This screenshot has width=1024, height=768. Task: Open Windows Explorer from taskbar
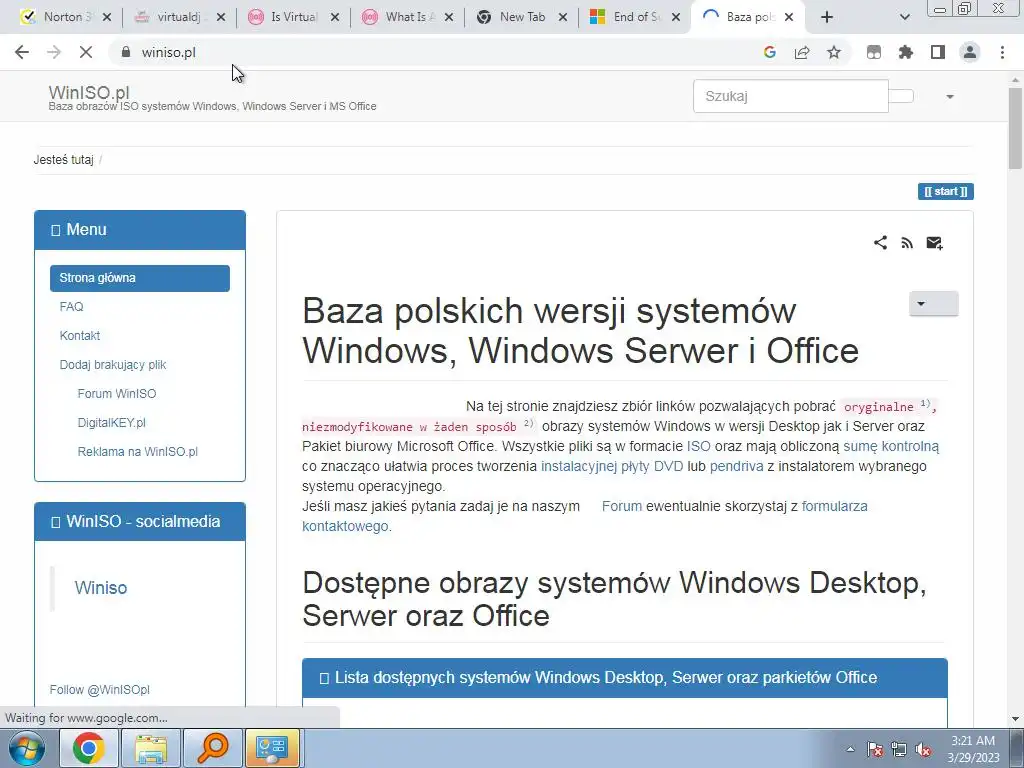point(151,748)
